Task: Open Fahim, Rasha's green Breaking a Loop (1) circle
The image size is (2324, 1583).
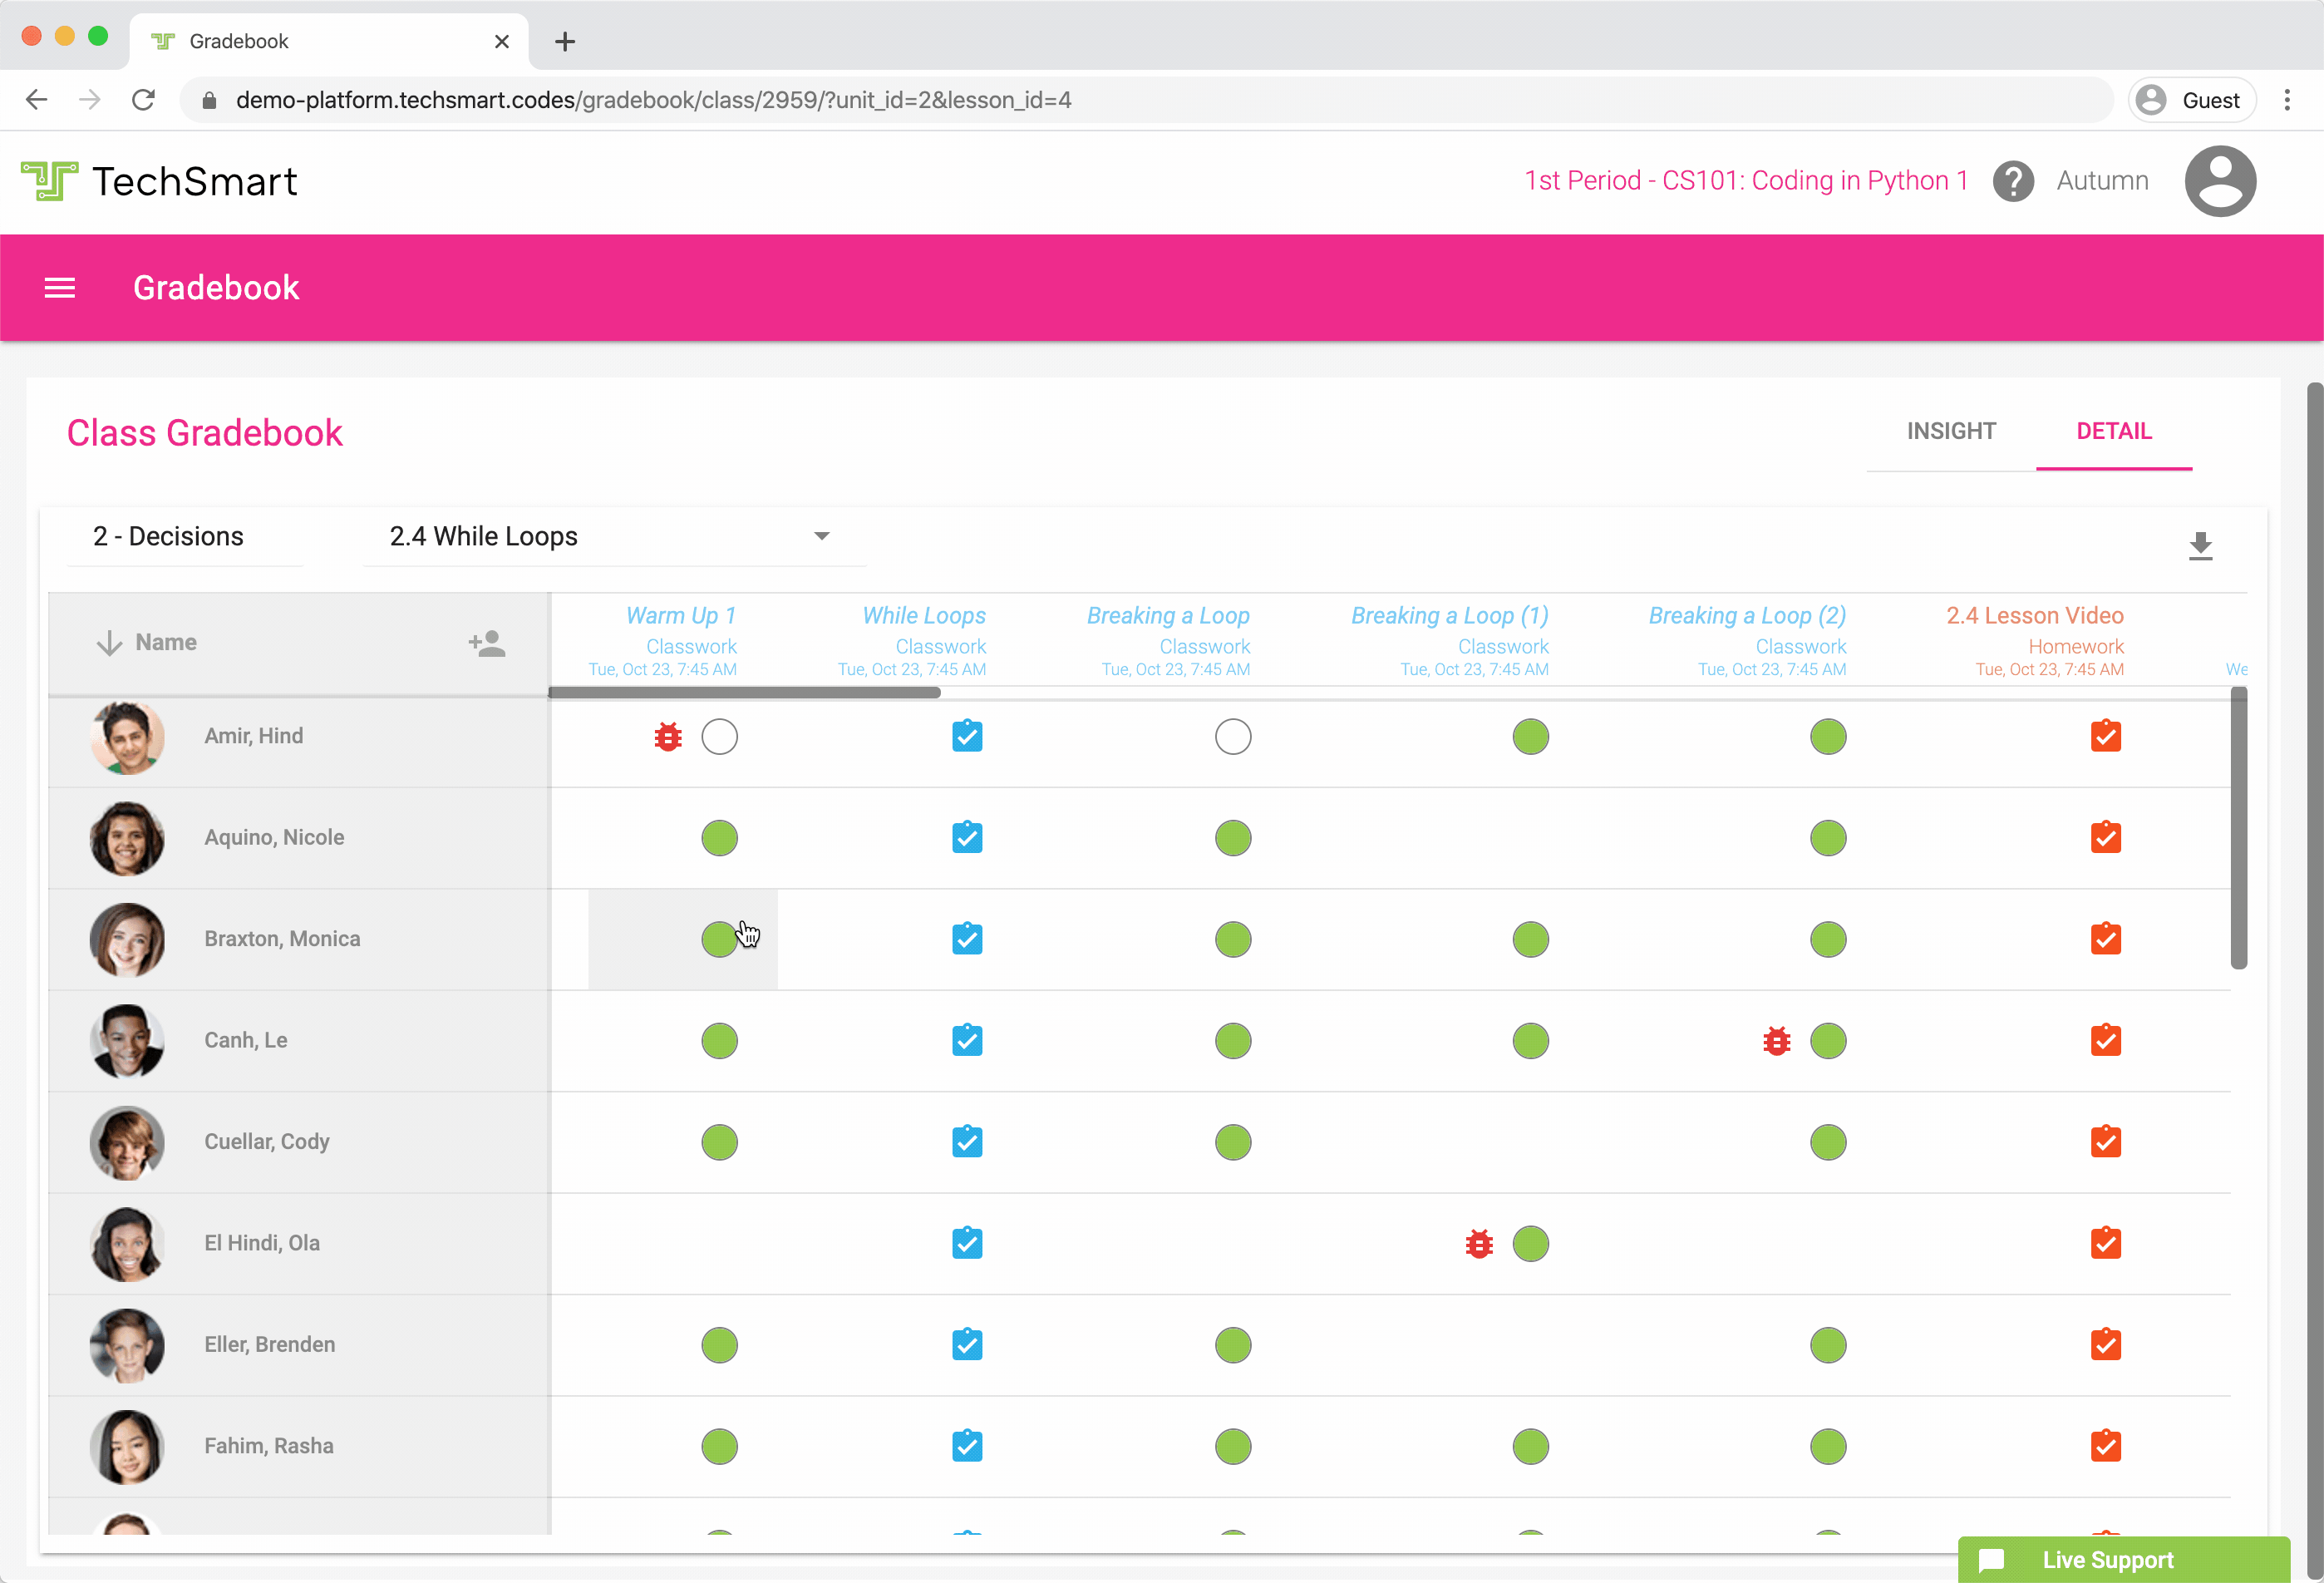Action: click(1530, 1446)
